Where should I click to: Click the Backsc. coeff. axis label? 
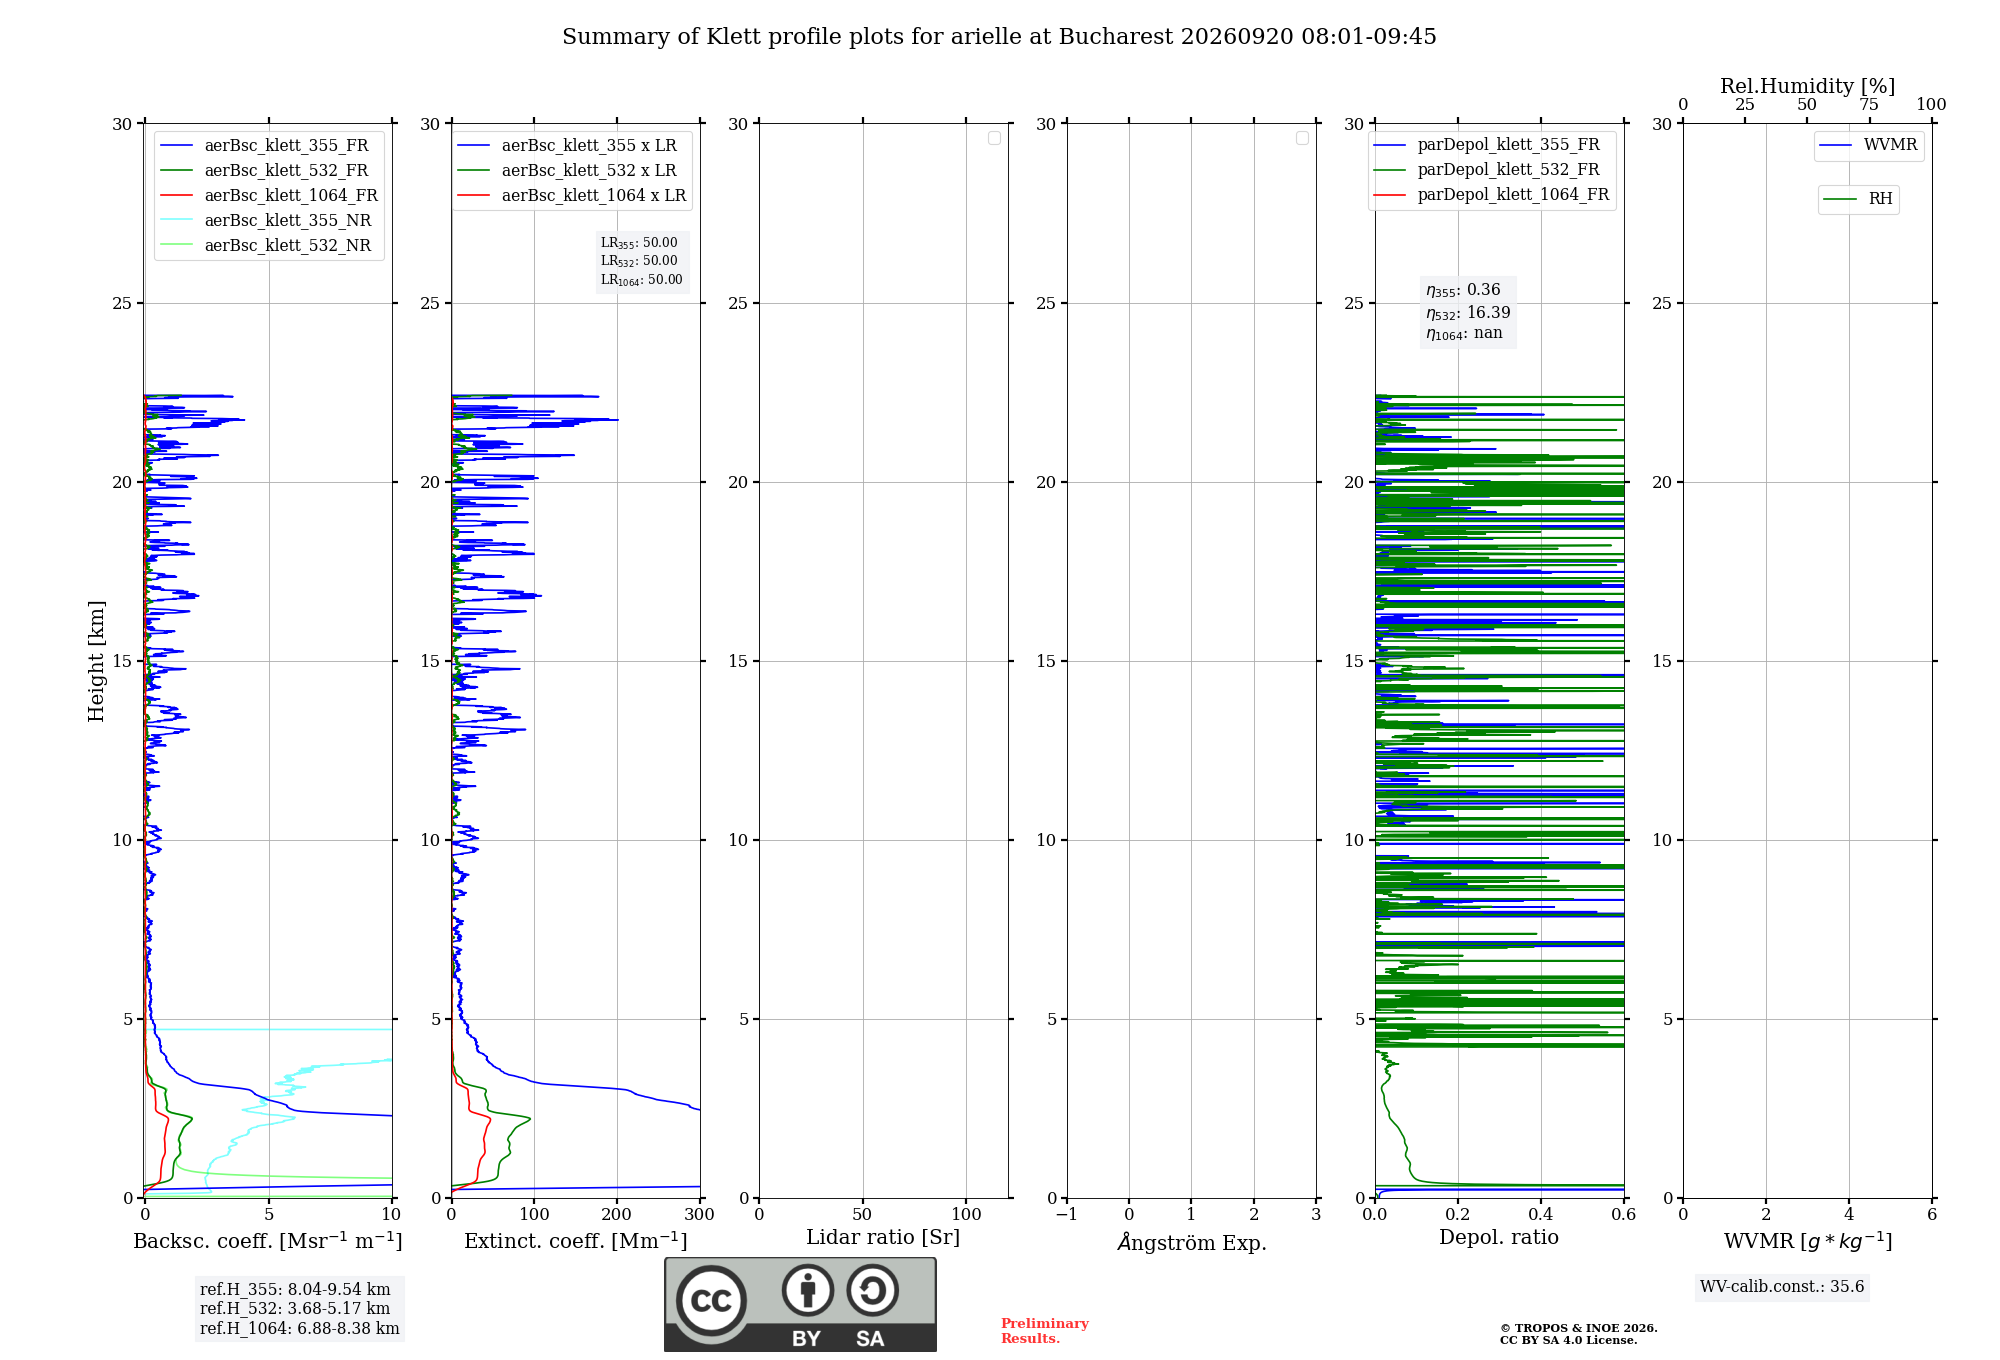(x=268, y=1241)
